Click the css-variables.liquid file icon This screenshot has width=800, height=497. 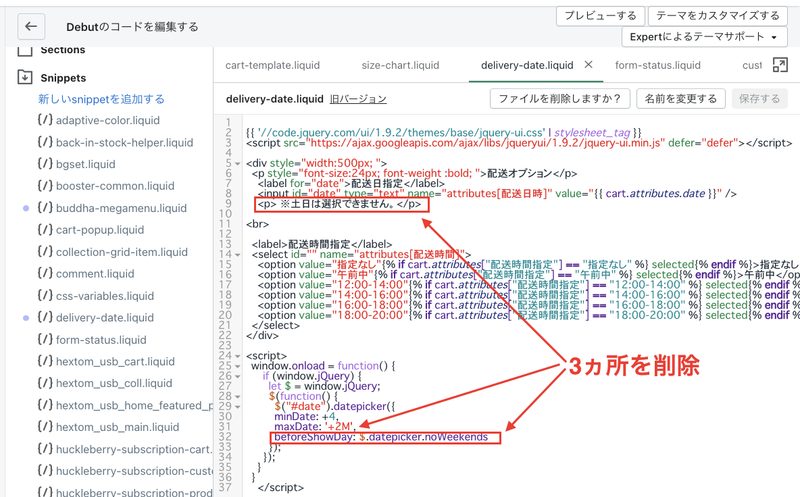point(45,295)
